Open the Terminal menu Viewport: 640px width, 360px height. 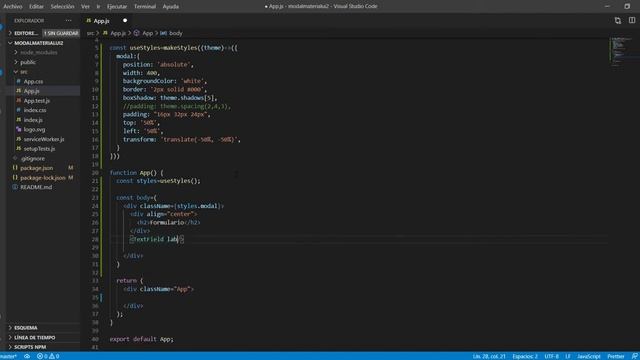click(145, 7)
